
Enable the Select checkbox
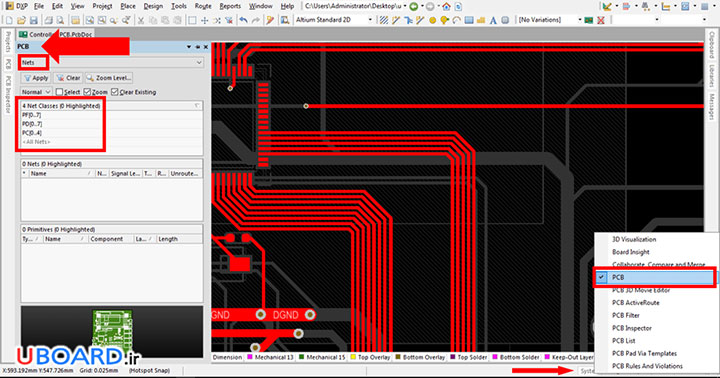point(59,92)
